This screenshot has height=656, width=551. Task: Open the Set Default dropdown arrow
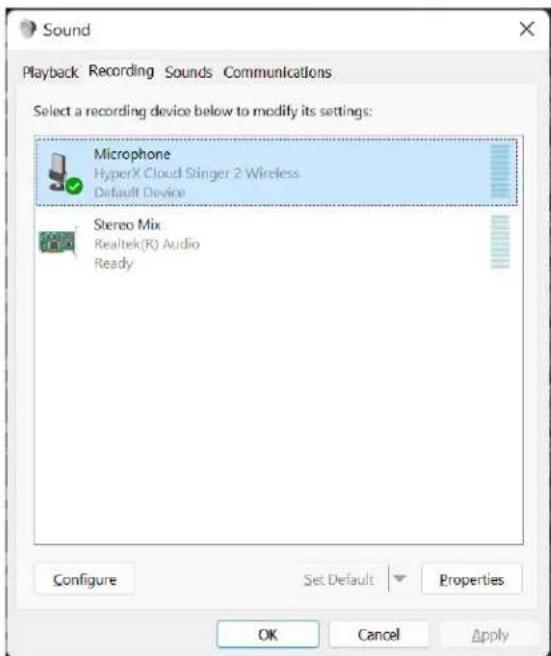[400, 579]
